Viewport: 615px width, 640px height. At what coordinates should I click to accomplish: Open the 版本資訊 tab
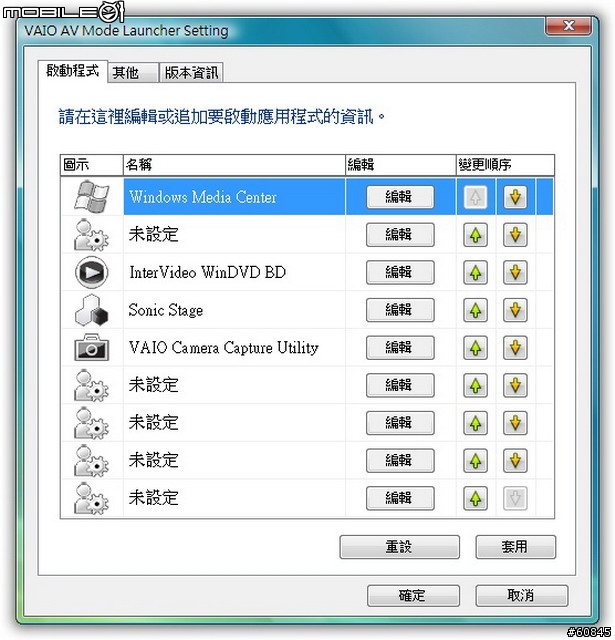tap(191, 73)
